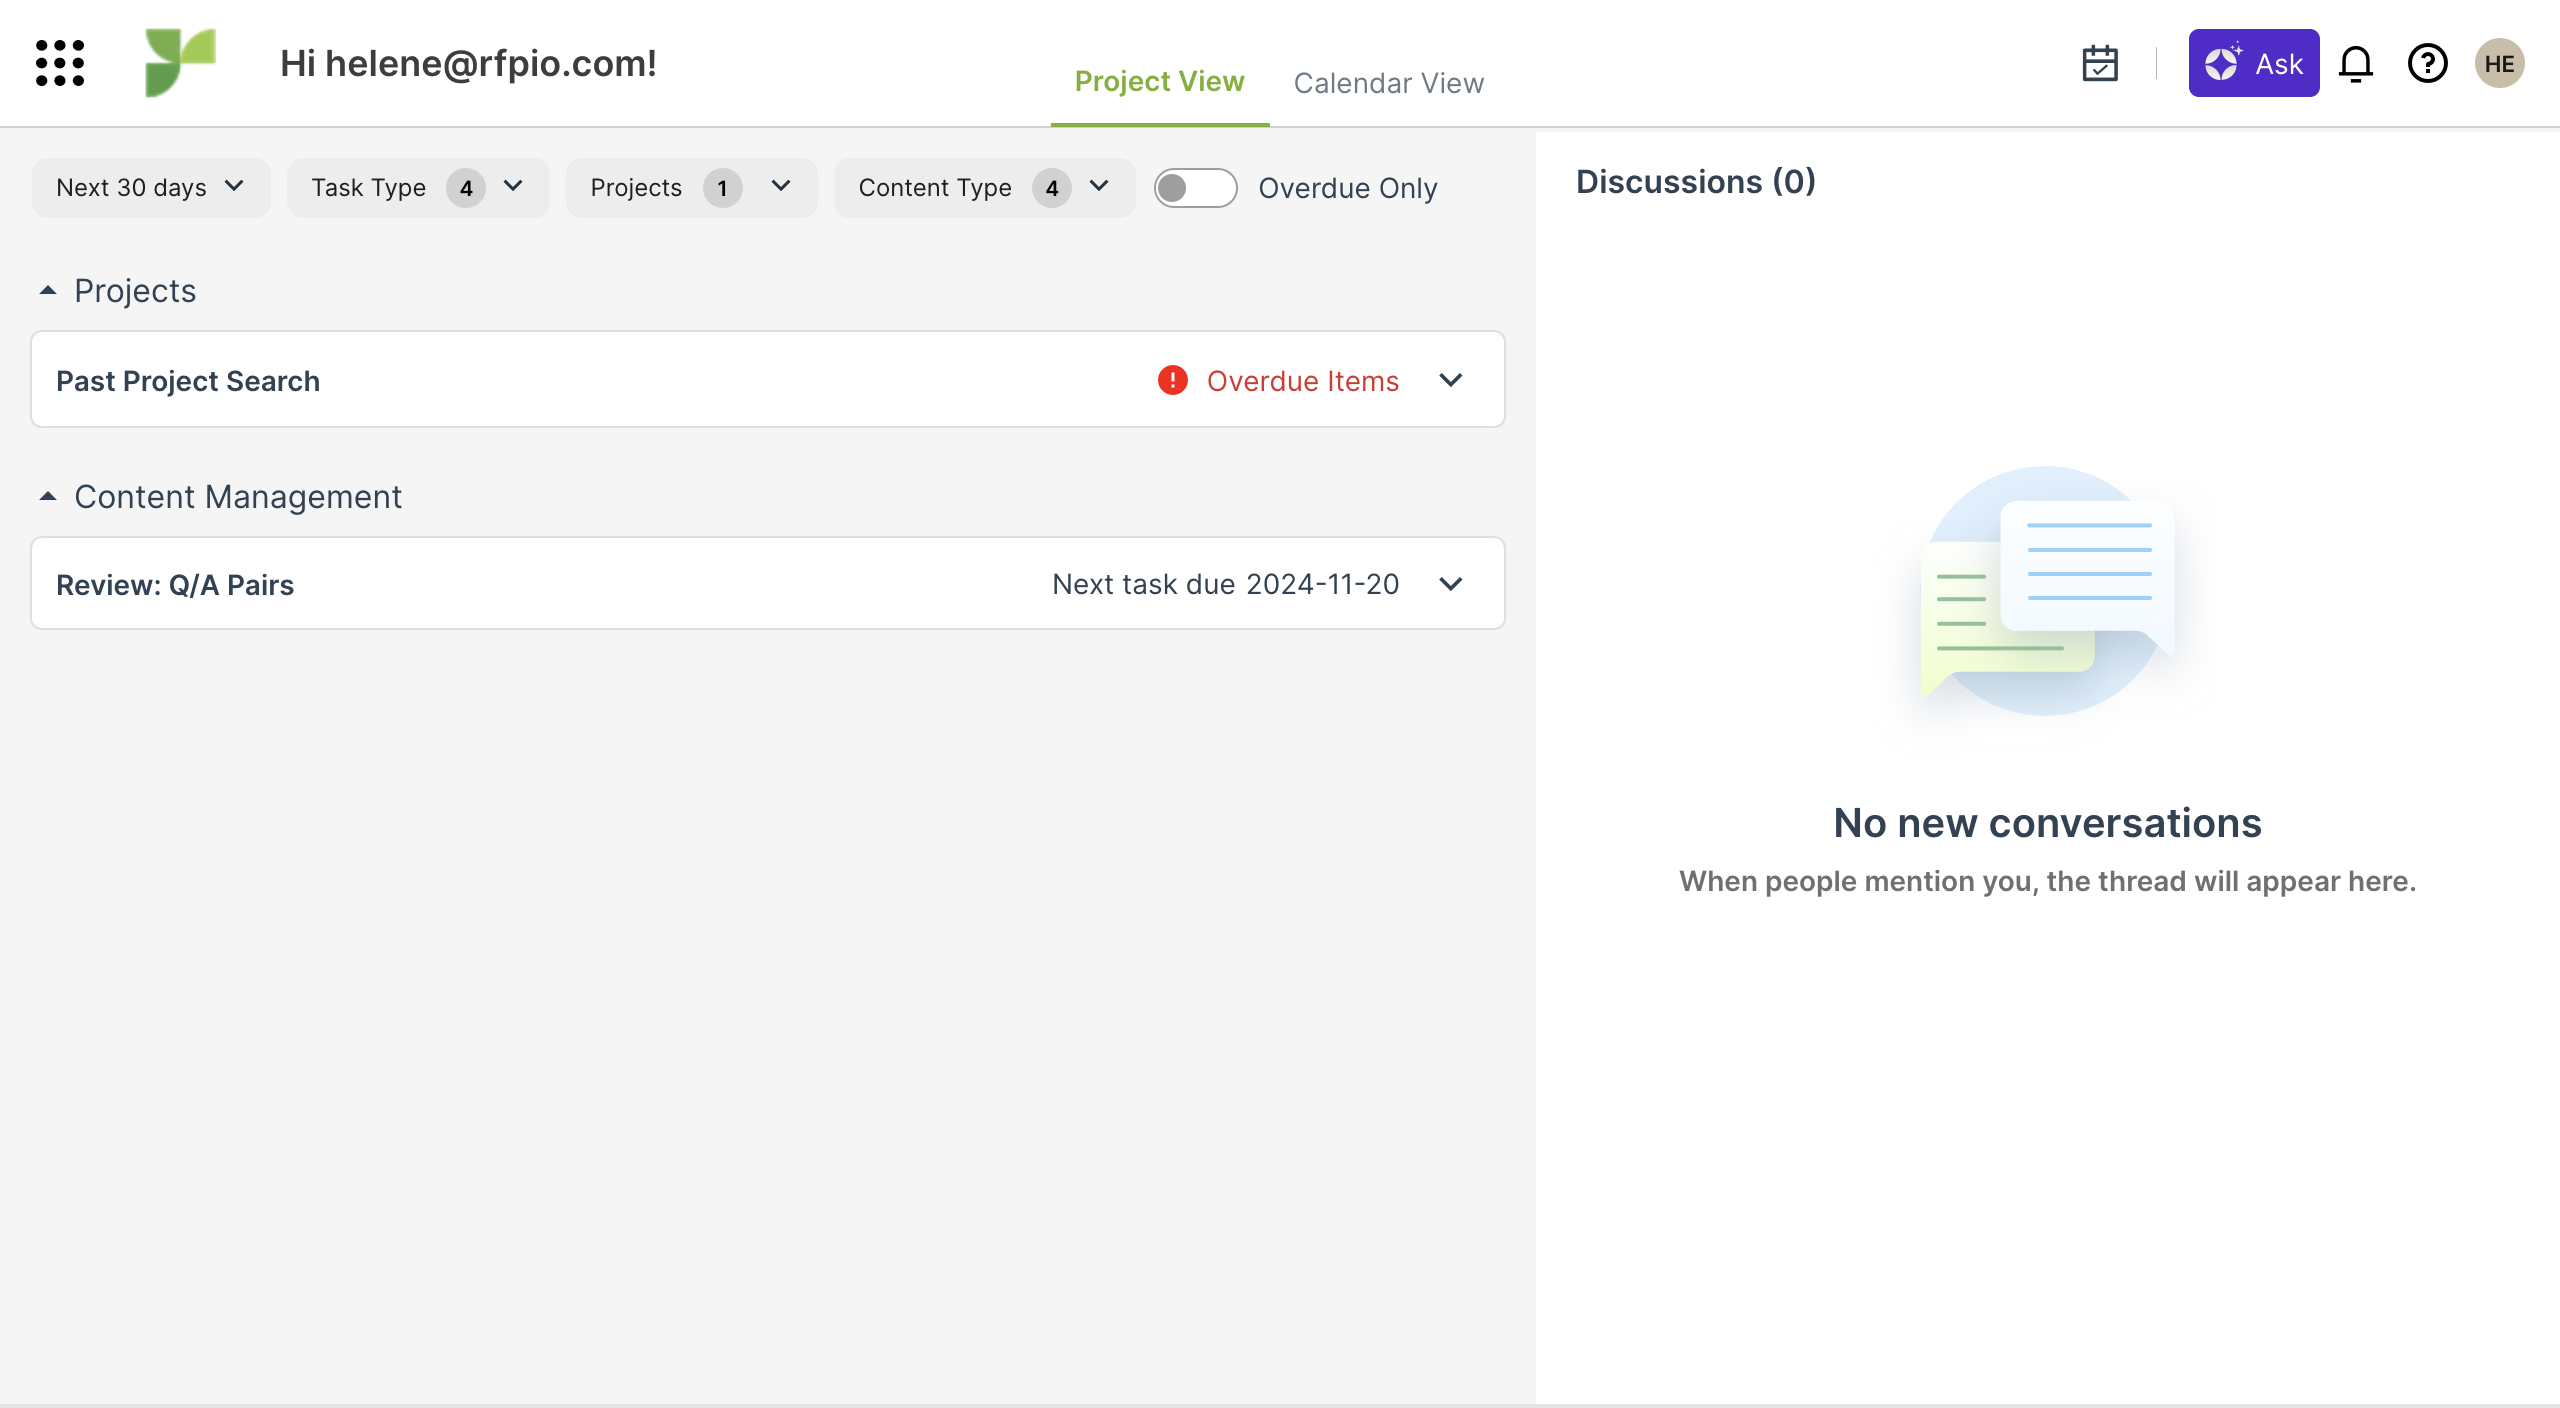This screenshot has width=2560, height=1408.
Task: Click the Overdue Items link
Action: [1302, 381]
